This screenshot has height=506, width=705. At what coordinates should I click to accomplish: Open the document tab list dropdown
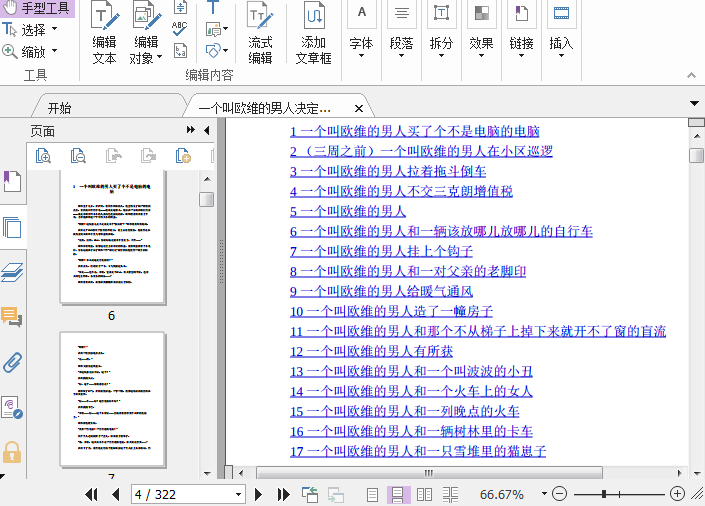pos(694,103)
